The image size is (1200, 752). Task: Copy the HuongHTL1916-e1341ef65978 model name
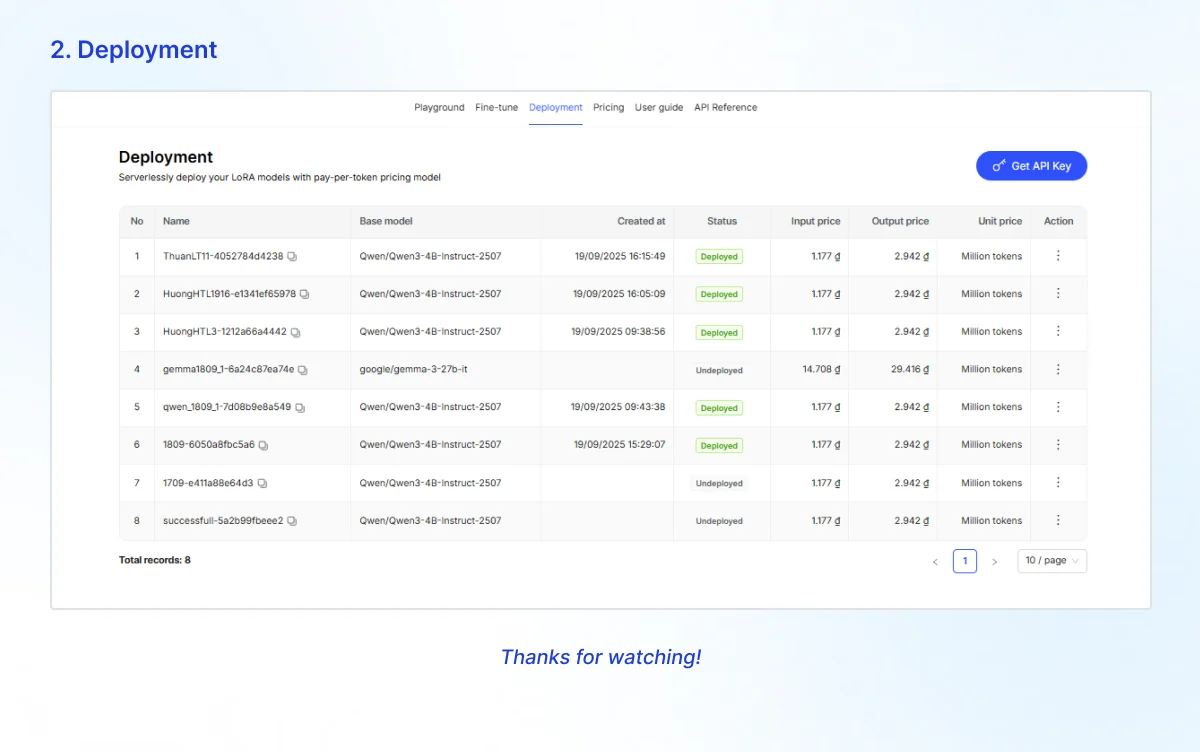pyautogui.click(x=304, y=295)
